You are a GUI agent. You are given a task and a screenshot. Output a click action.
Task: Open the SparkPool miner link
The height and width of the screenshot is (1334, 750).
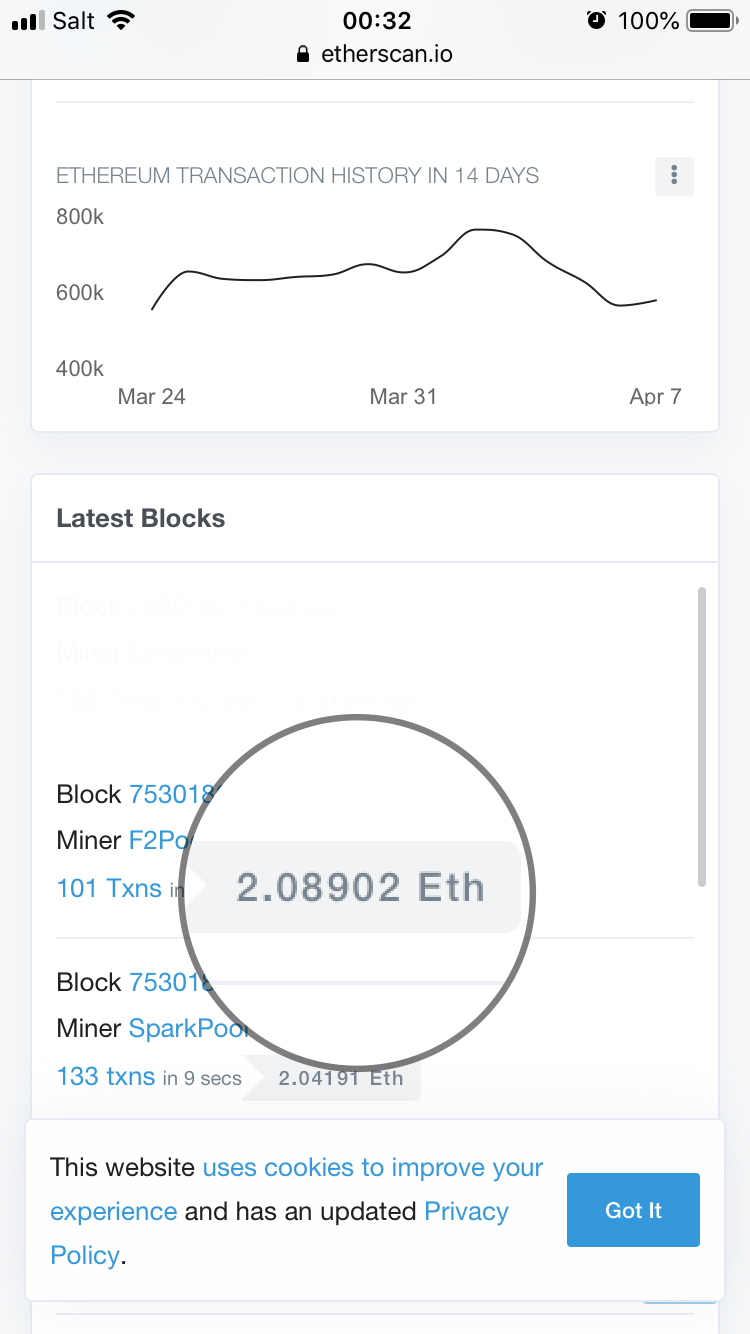click(186, 1028)
